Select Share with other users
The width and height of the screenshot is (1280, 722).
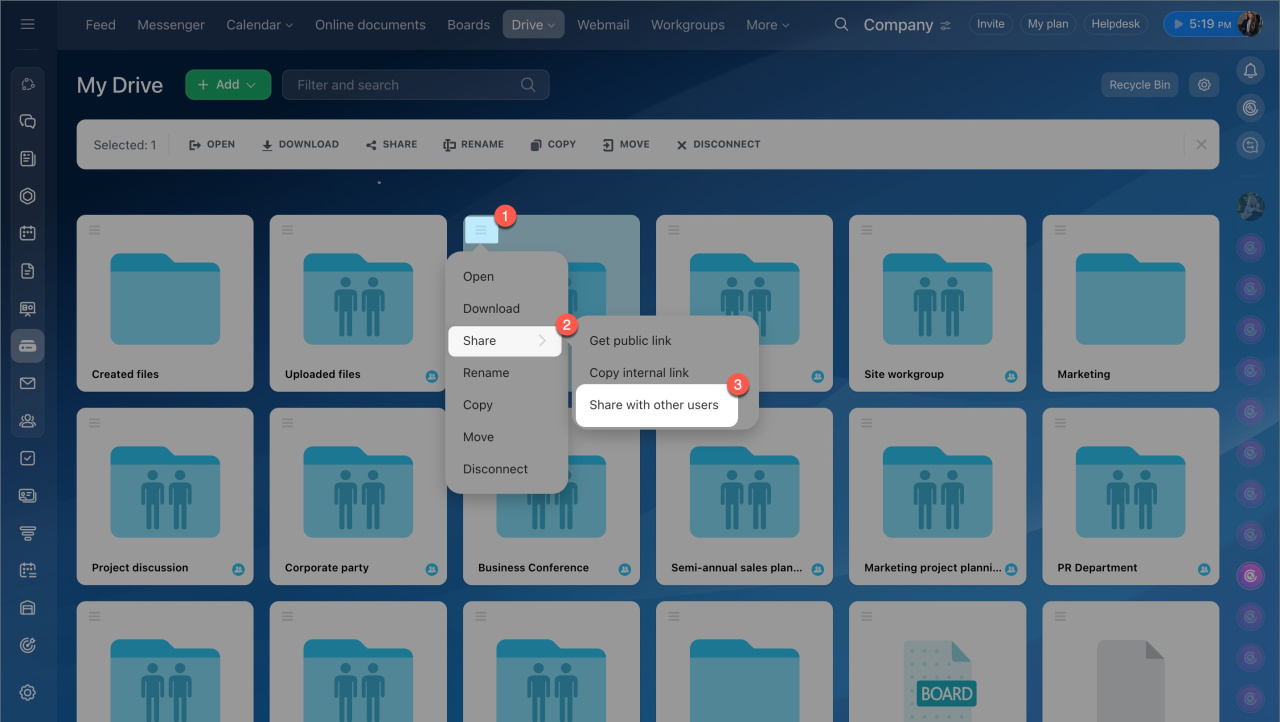pos(654,405)
